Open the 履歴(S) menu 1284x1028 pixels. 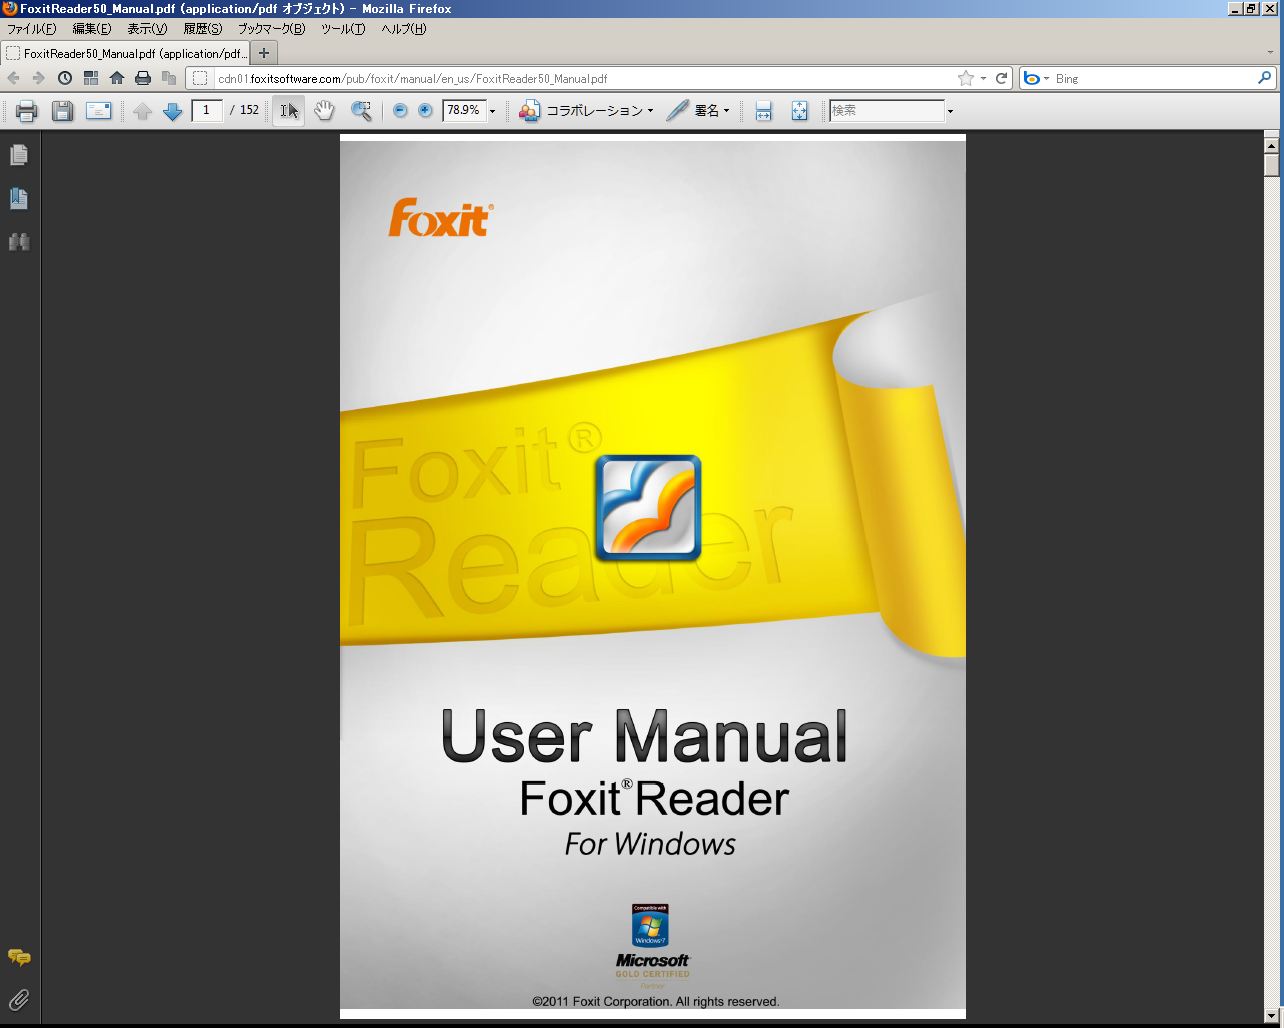coord(203,29)
